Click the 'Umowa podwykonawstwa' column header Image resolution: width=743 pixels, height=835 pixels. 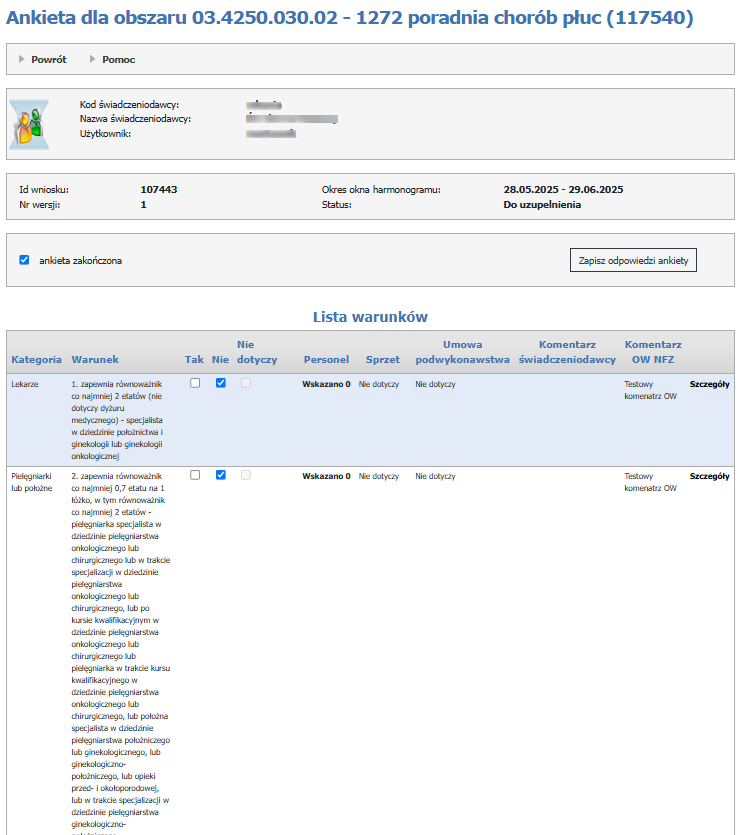pyautogui.click(x=462, y=352)
